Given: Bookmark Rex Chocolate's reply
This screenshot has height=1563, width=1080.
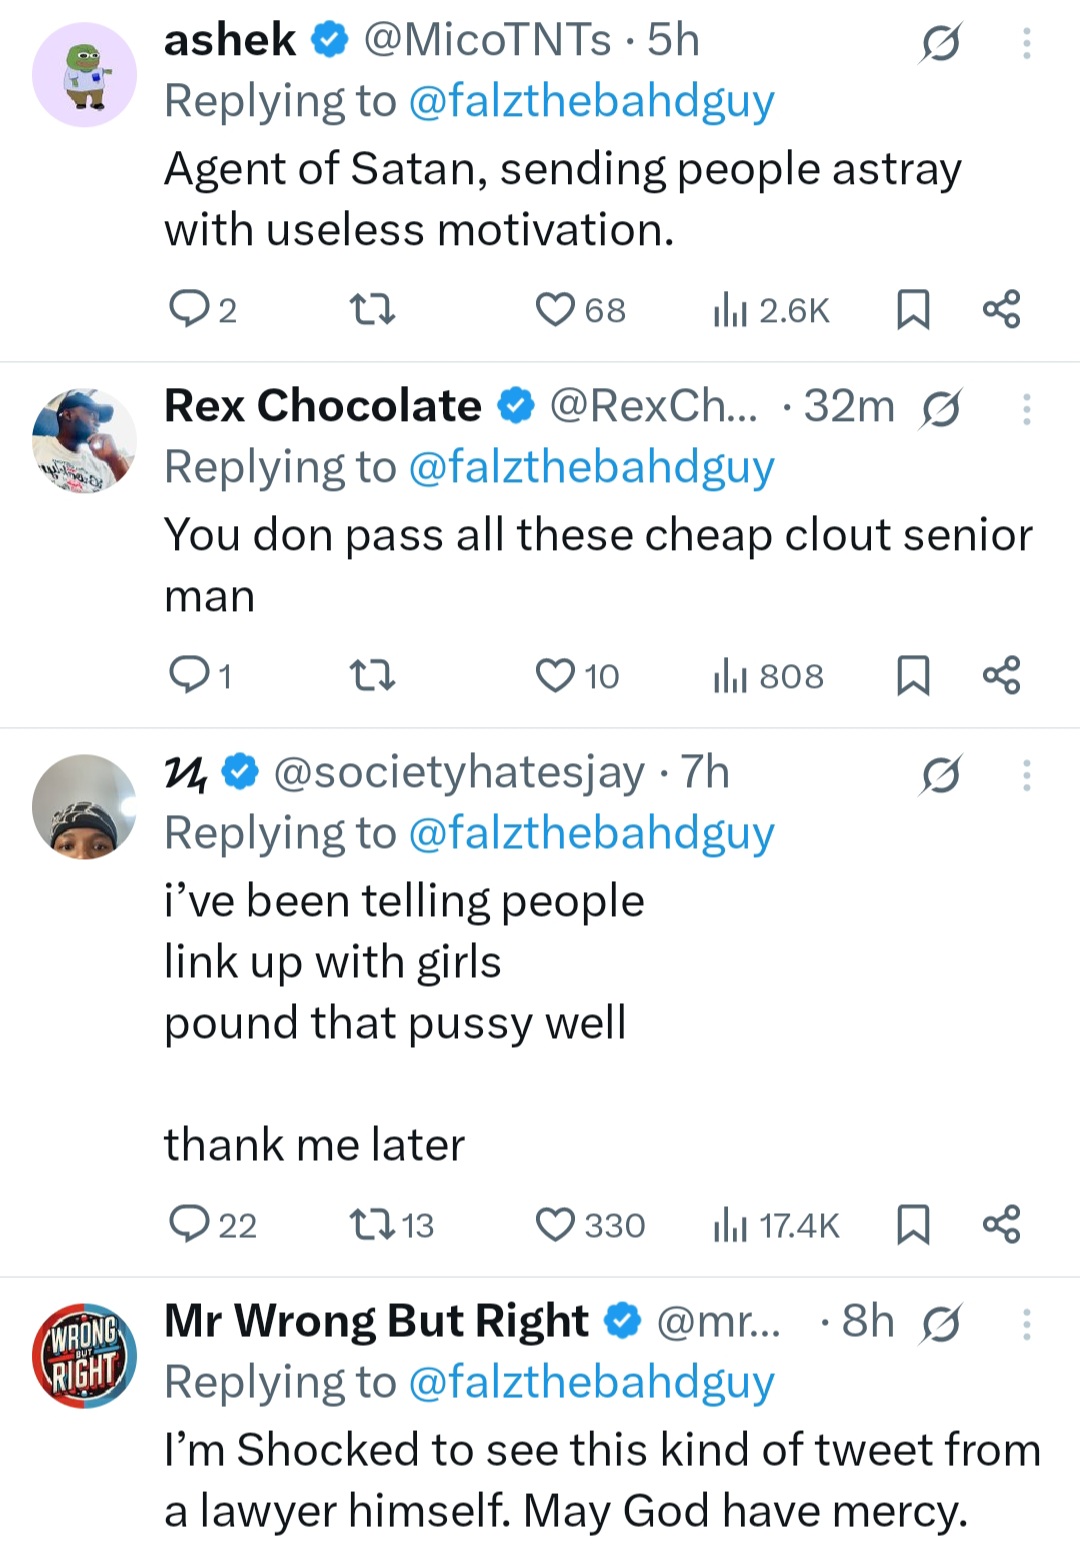Looking at the screenshot, I should (x=912, y=676).
